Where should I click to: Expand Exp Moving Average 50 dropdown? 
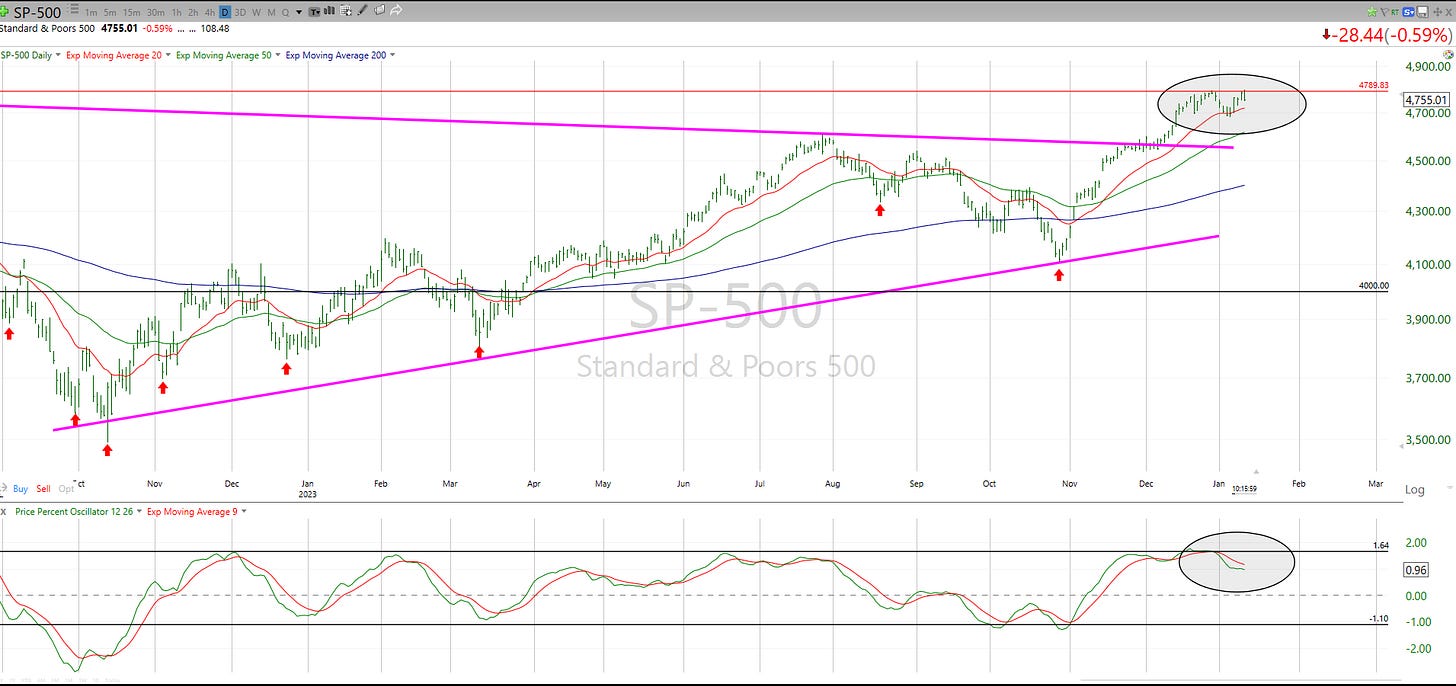click(277, 55)
